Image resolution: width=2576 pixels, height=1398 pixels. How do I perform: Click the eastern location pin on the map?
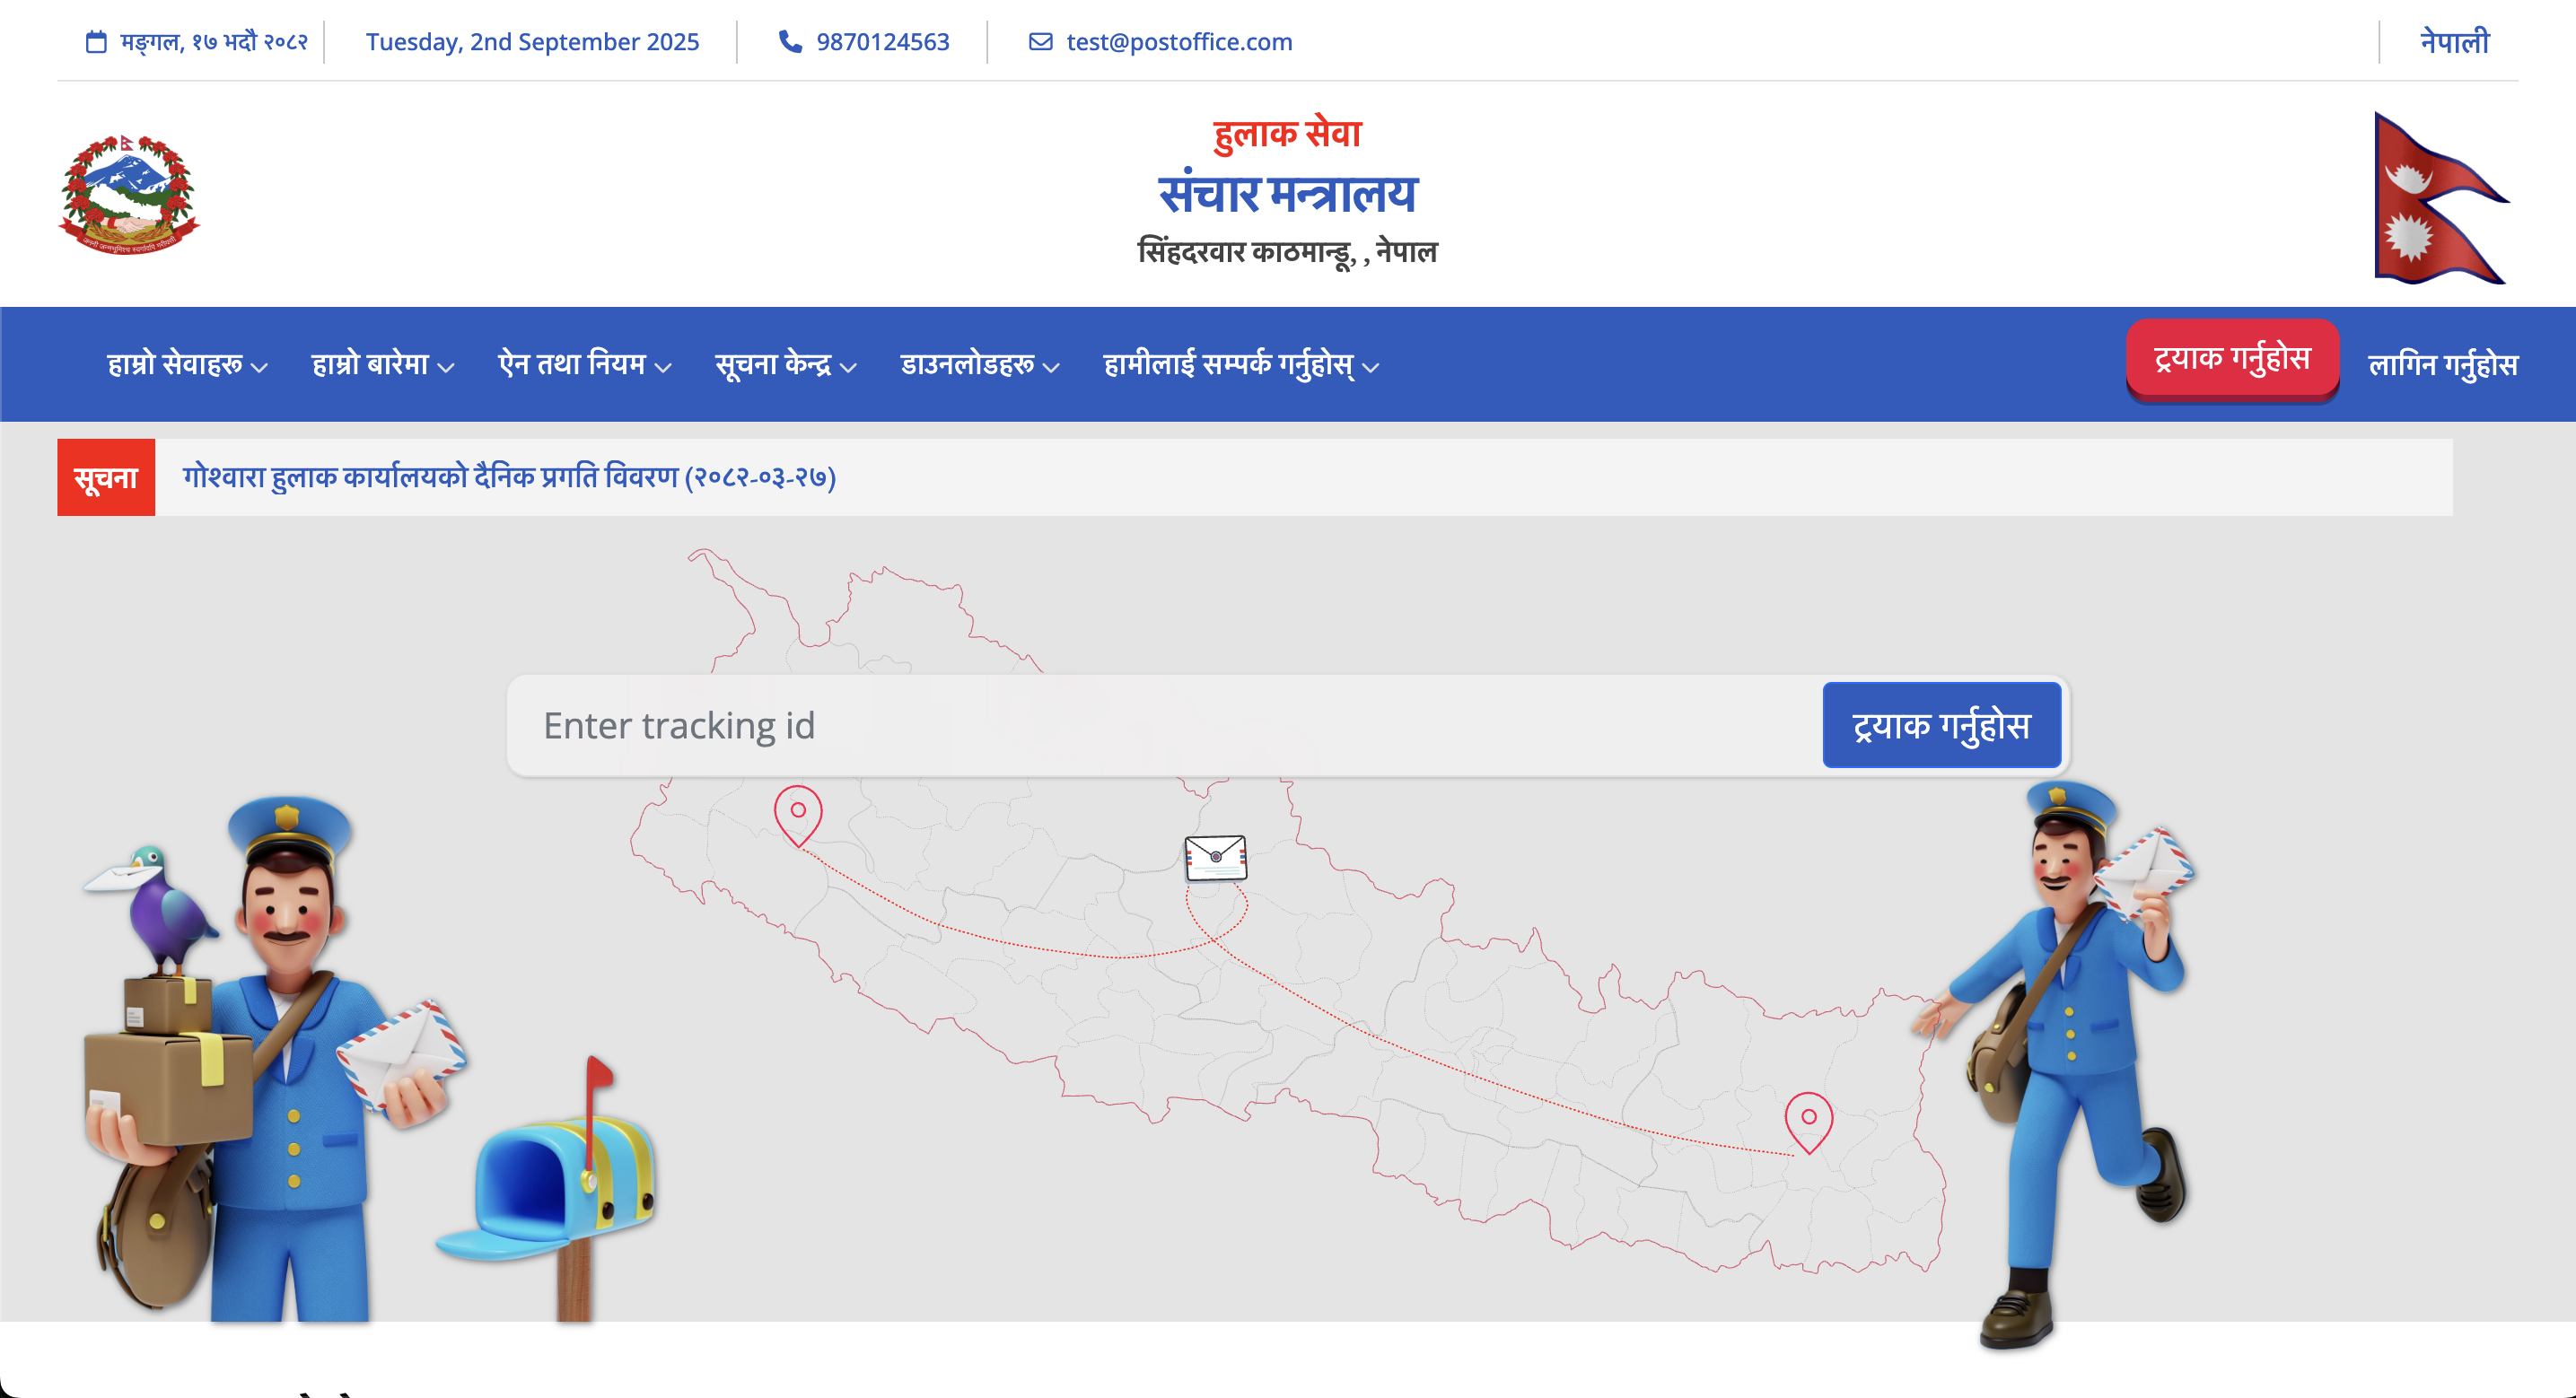point(1809,1122)
